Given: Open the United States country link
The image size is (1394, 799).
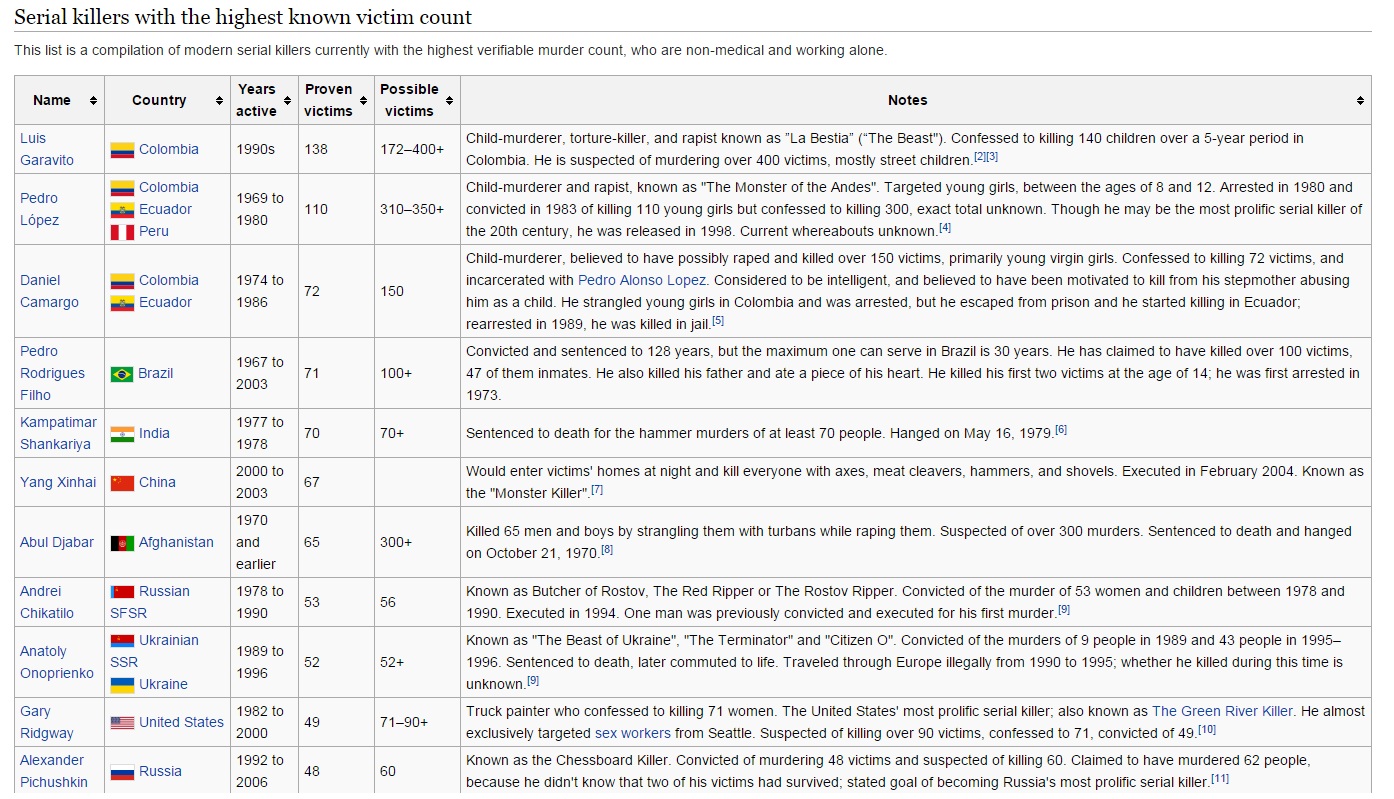Looking at the screenshot, I should 181,722.
